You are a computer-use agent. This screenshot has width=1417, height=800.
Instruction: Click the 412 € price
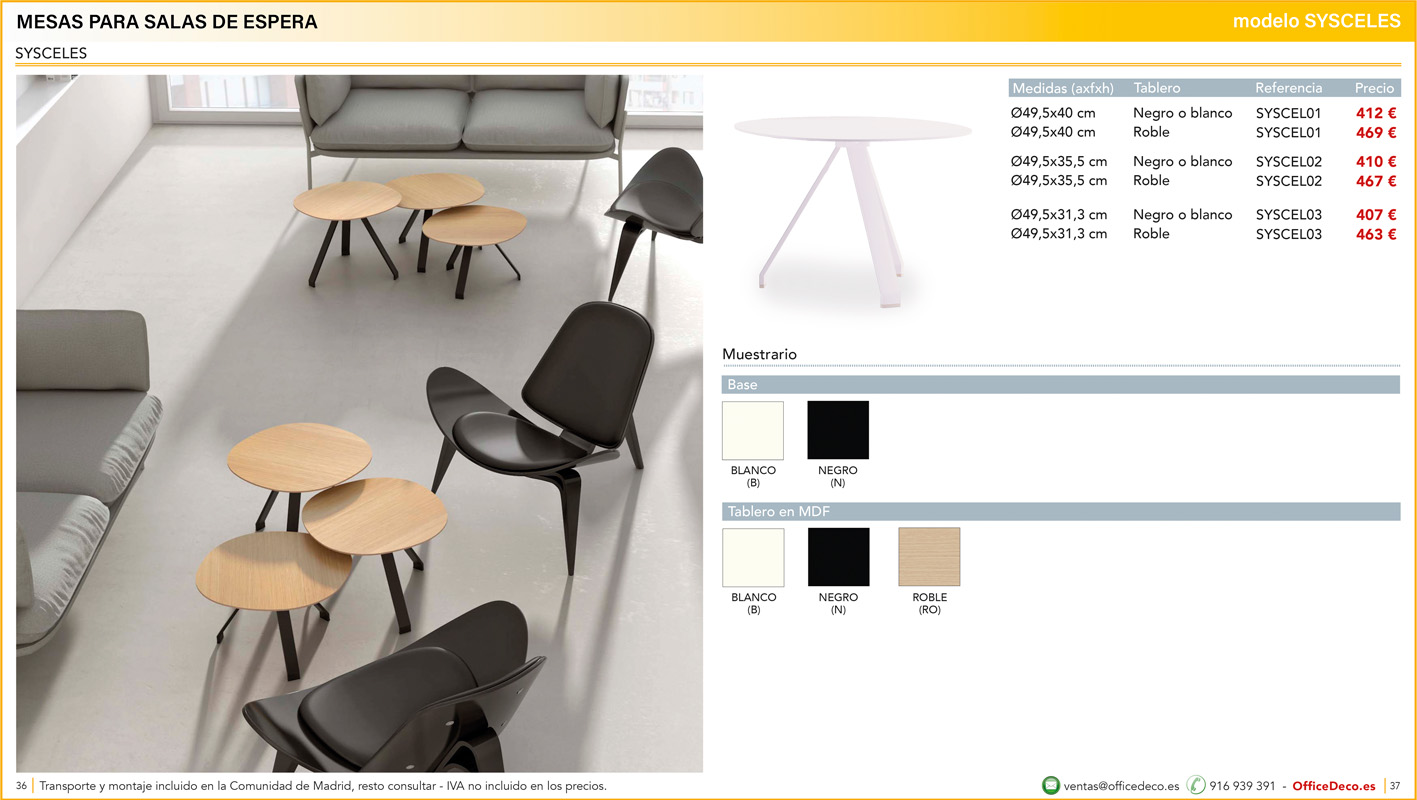[1376, 114]
